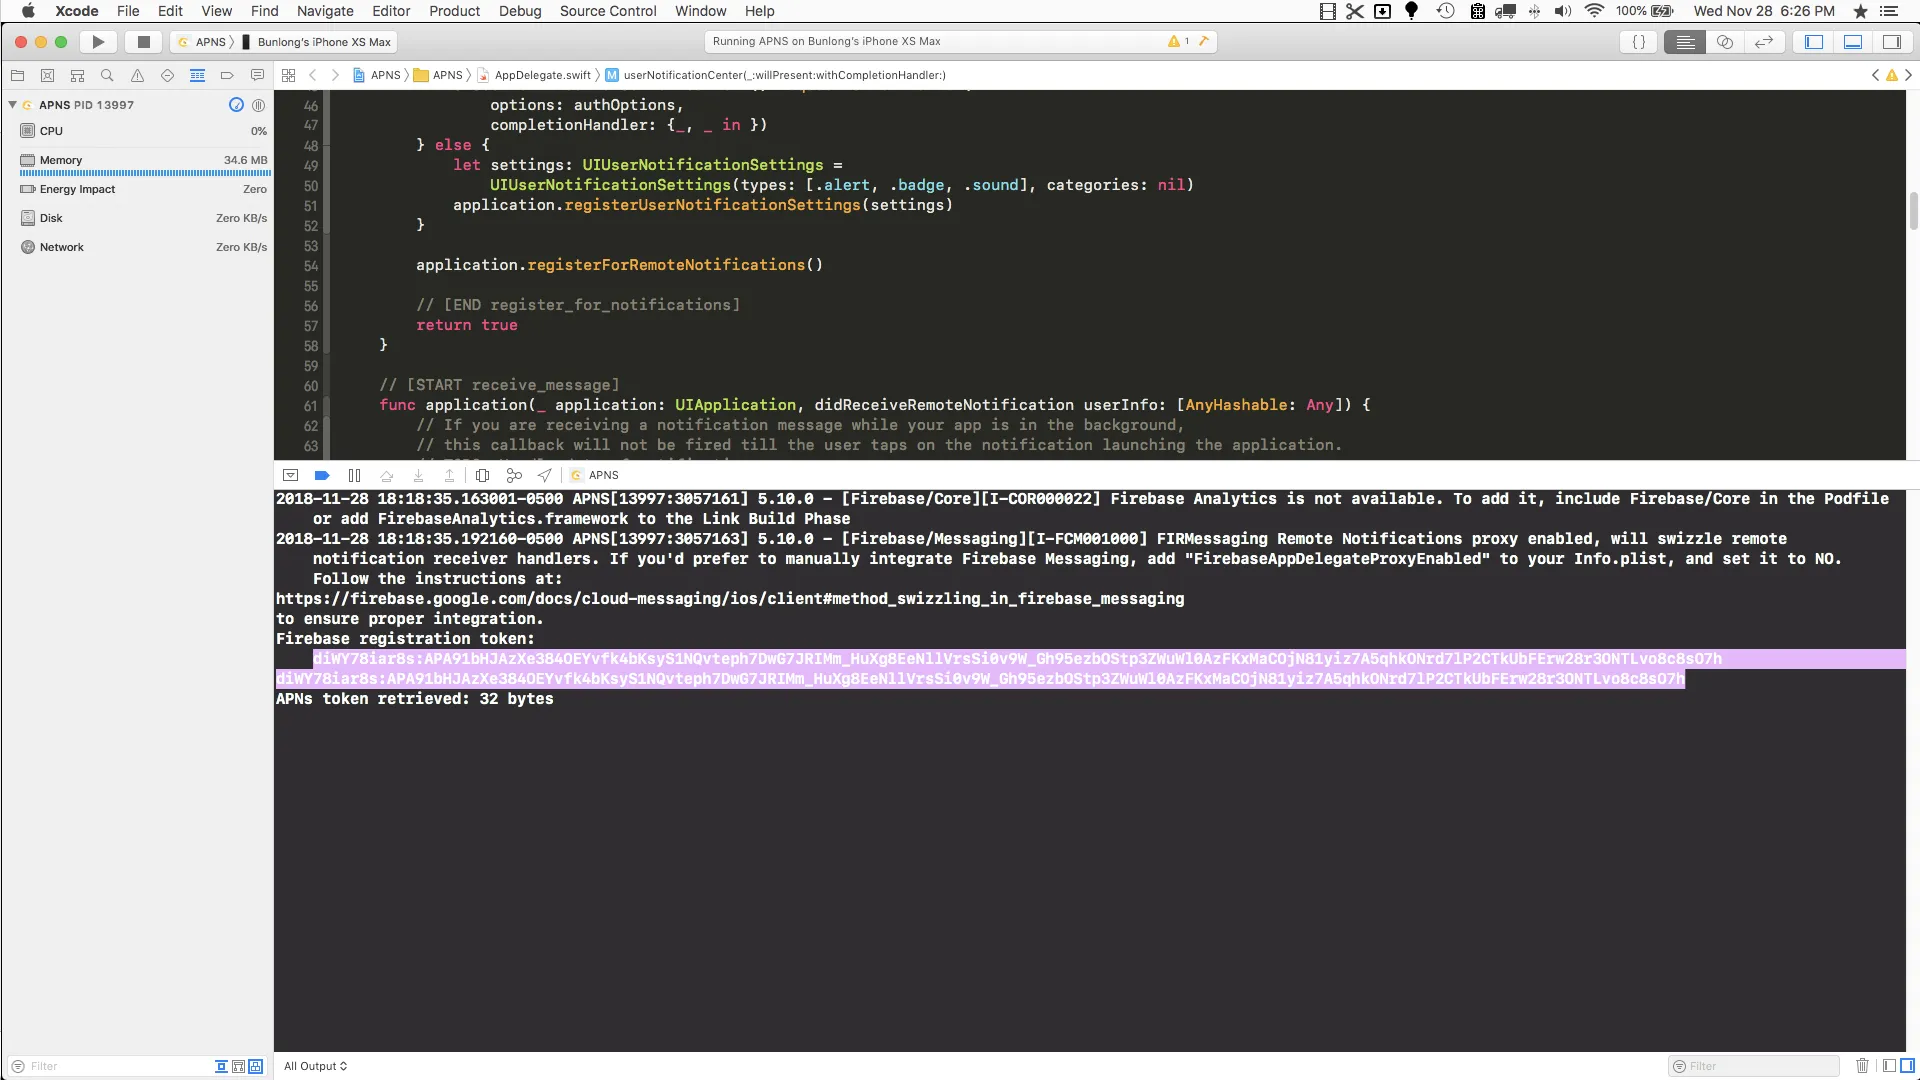The width and height of the screenshot is (1920, 1080).
Task: Click the Simulate Location arrow icon
Action: coord(544,475)
